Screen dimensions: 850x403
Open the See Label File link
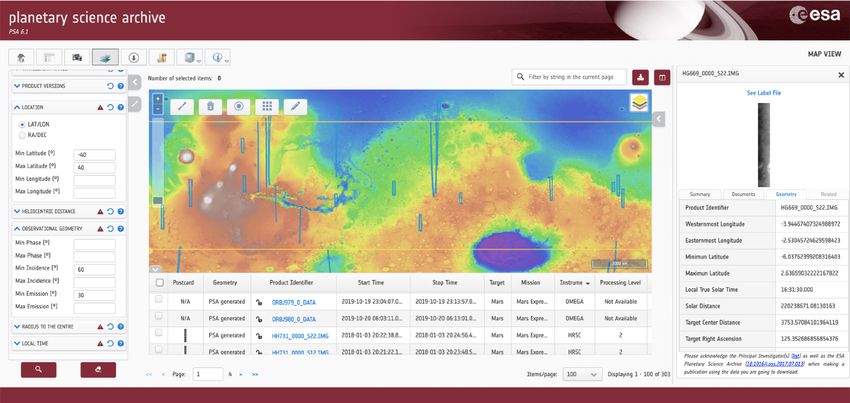point(763,93)
